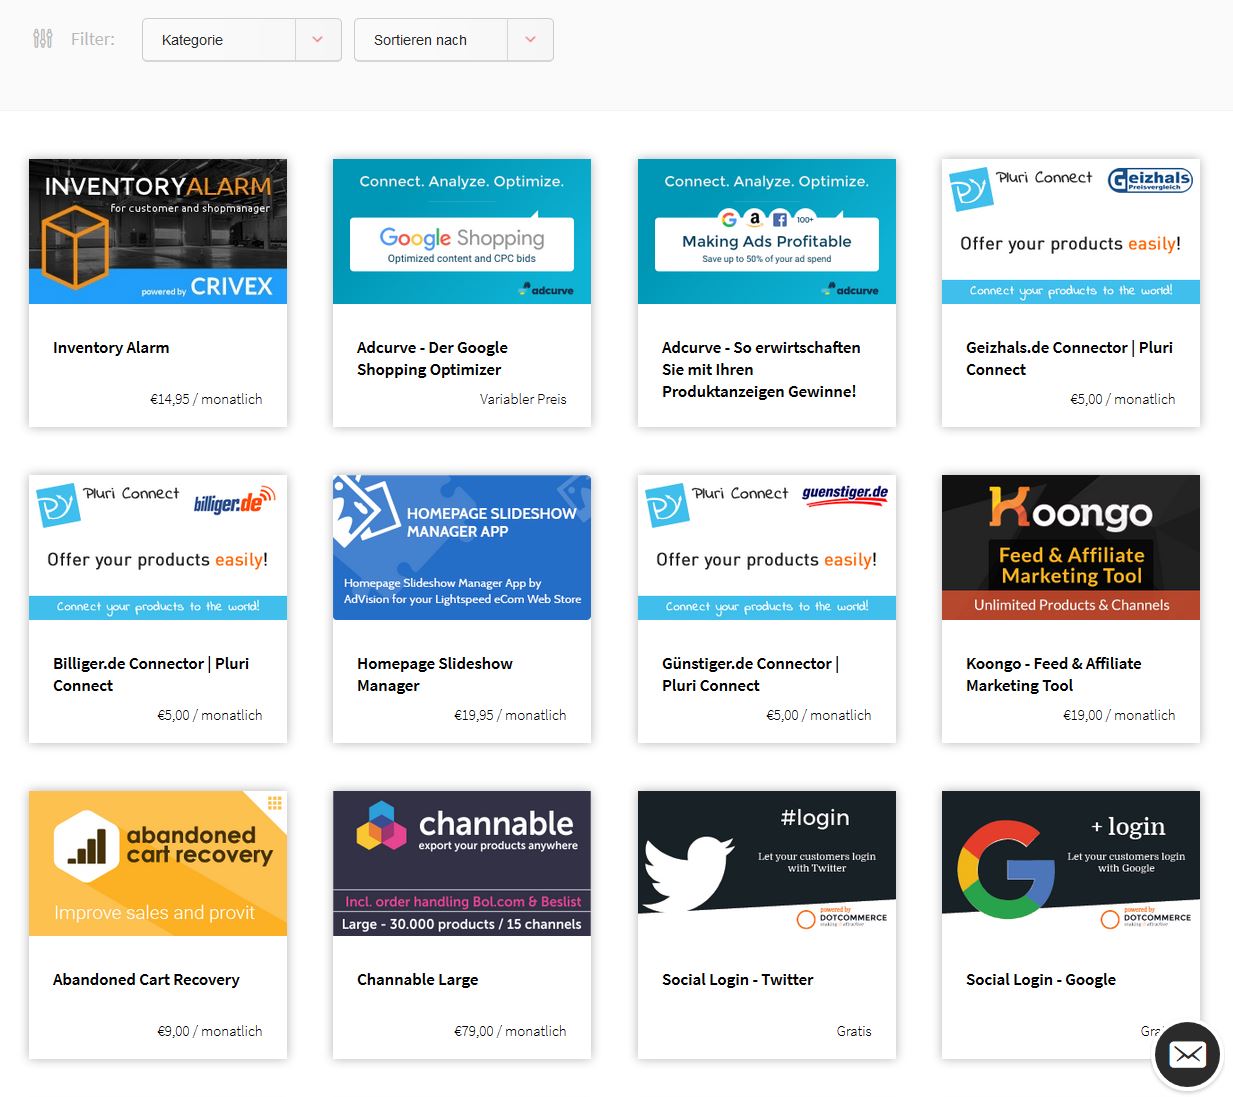Open Billiger.de Connector | Pluri Connect

click(x=151, y=675)
